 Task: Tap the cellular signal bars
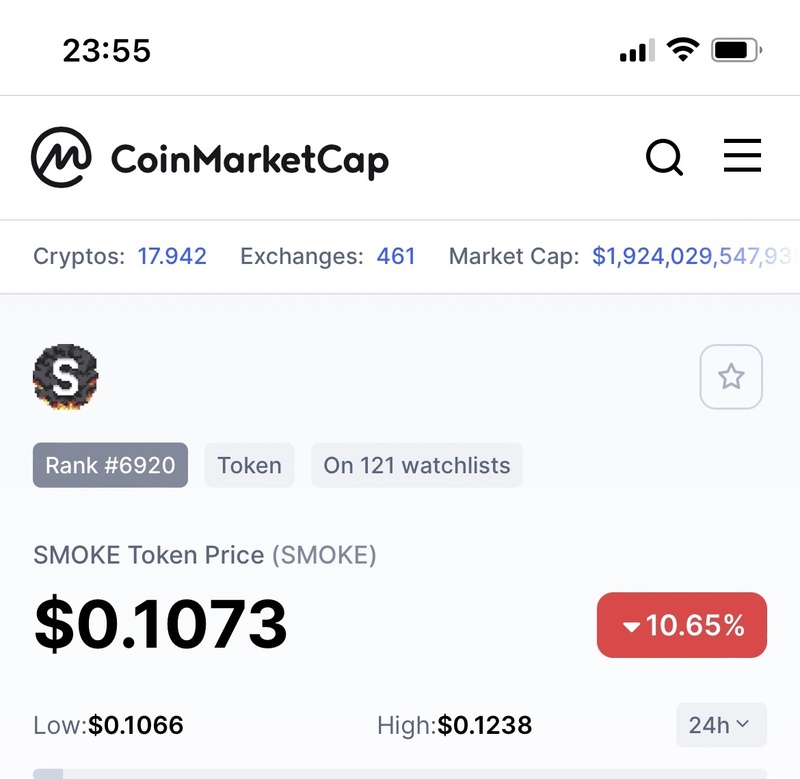tap(637, 50)
